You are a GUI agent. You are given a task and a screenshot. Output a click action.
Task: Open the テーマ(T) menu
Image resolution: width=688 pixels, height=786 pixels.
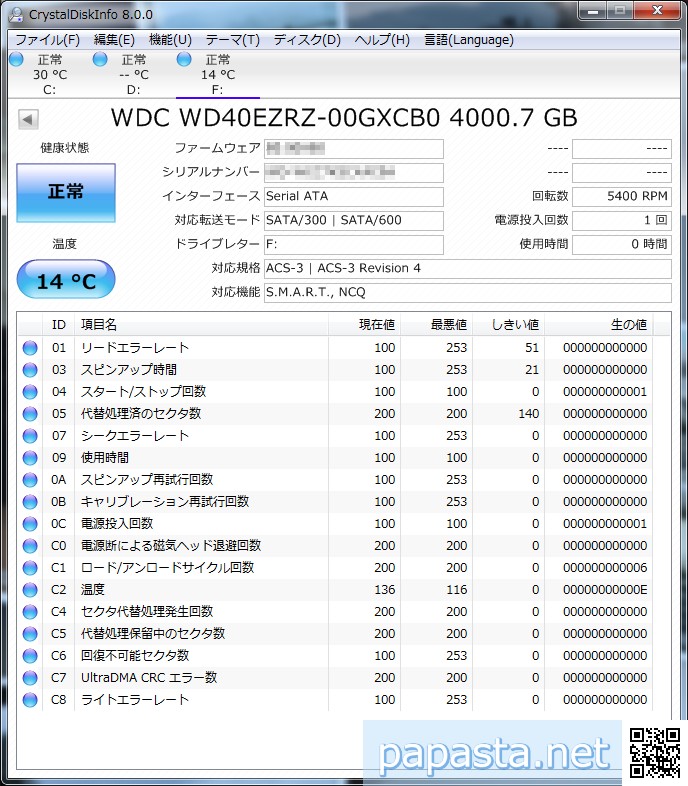[x=232, y=40]
